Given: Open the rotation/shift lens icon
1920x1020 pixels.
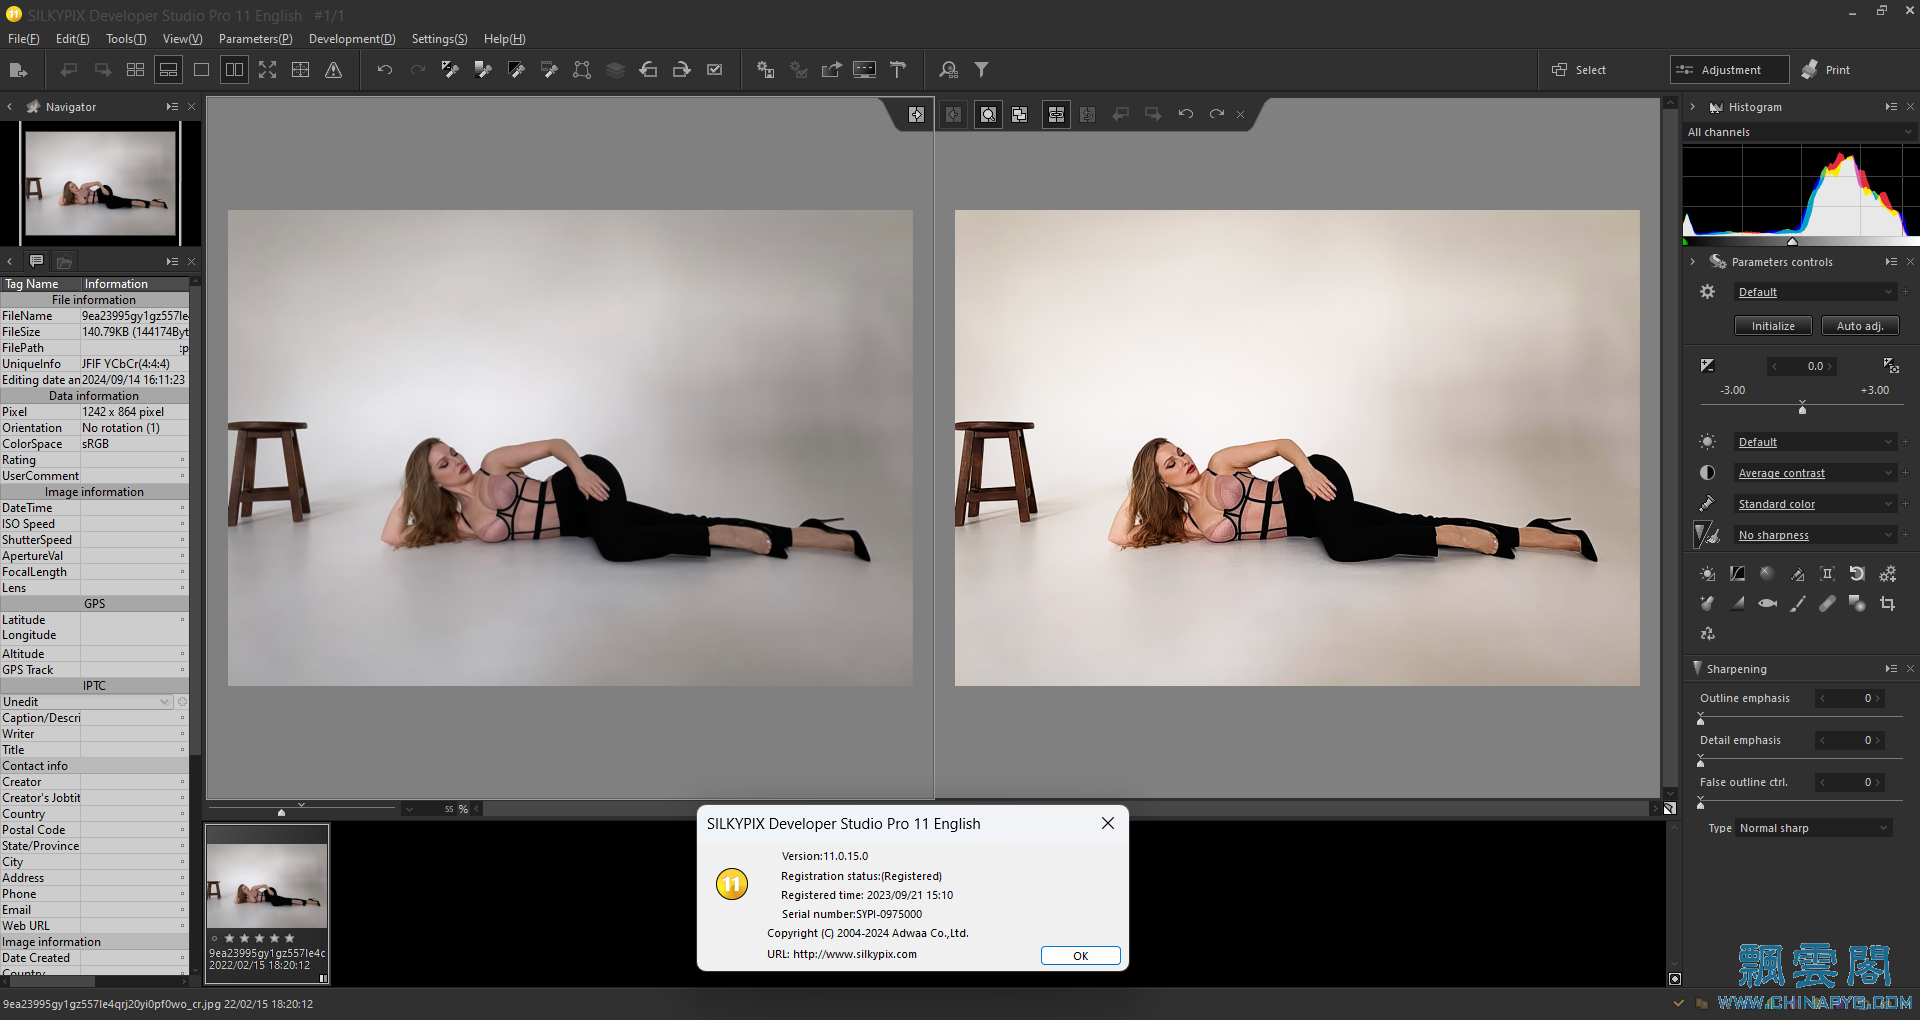Looking at the screenshot, I should coord(1857,574).
